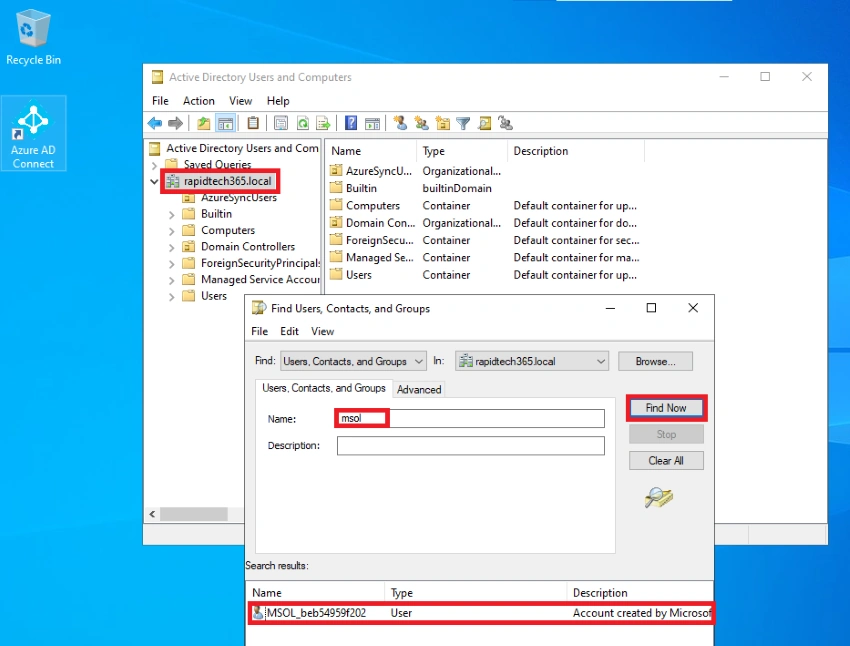This screenshot has width=850, height=646.
Task: Click the Description input field
Action: pyautogui.click(x=471, y=445)
